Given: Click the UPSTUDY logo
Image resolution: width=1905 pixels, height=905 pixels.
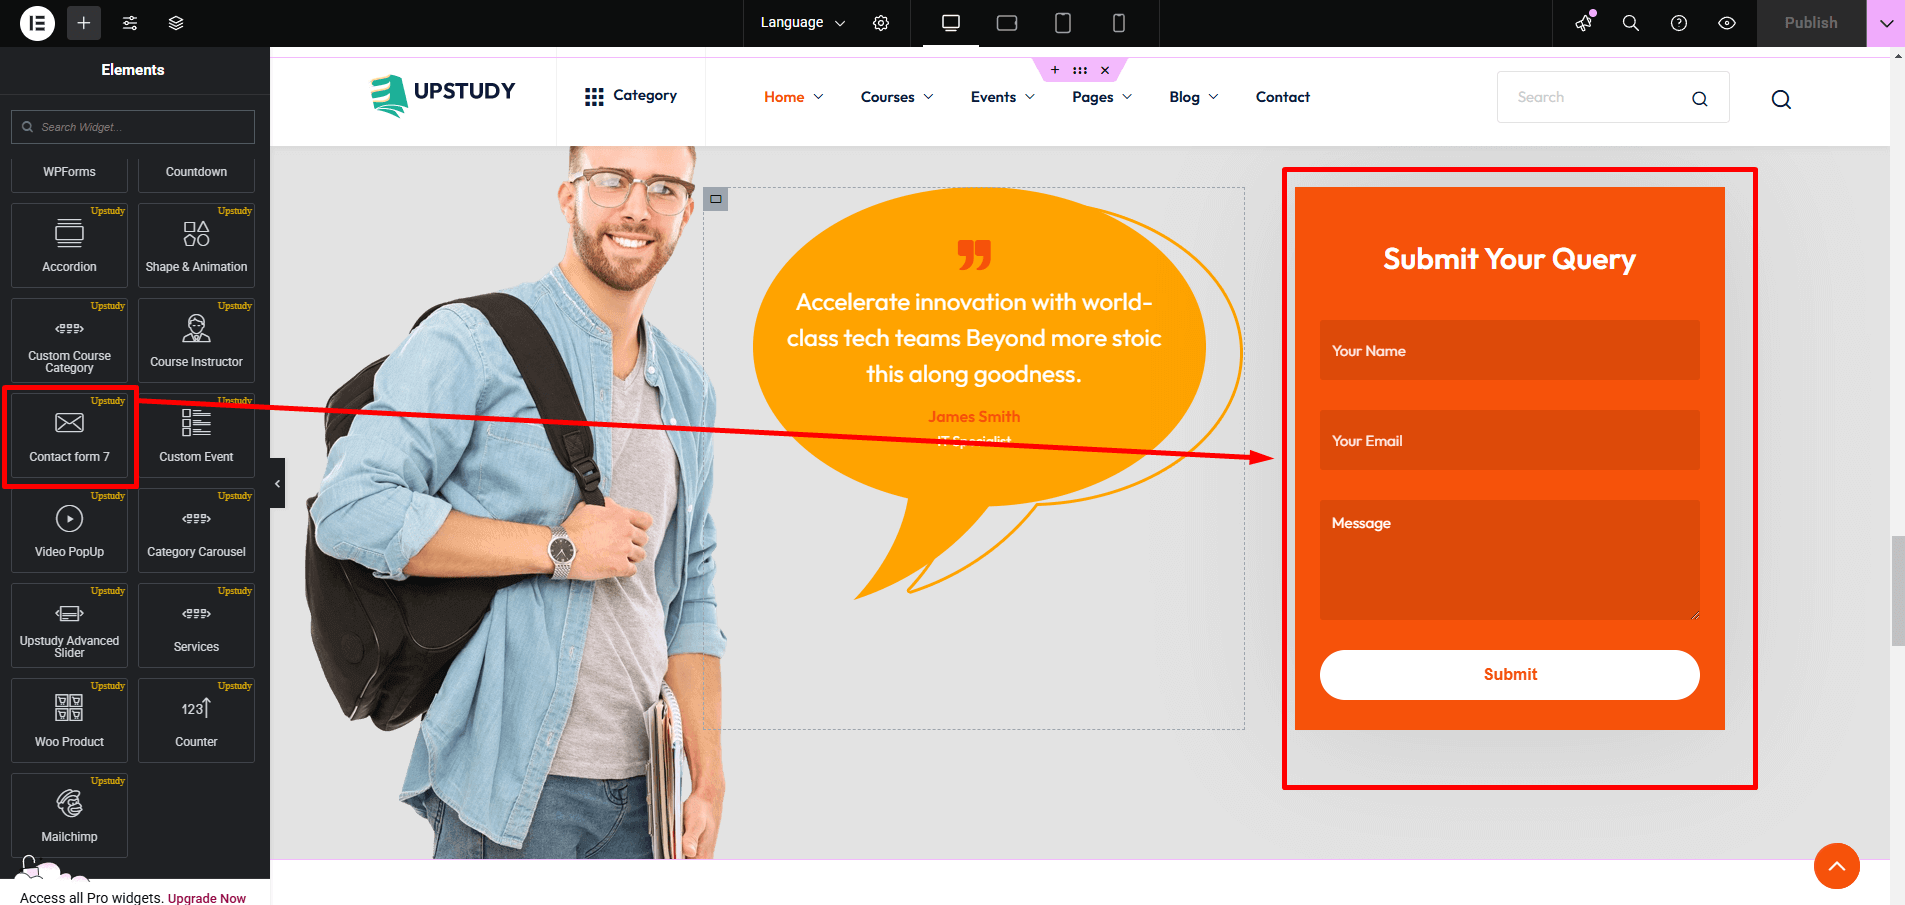Looking at the screenshot, I should coord(443,95).
